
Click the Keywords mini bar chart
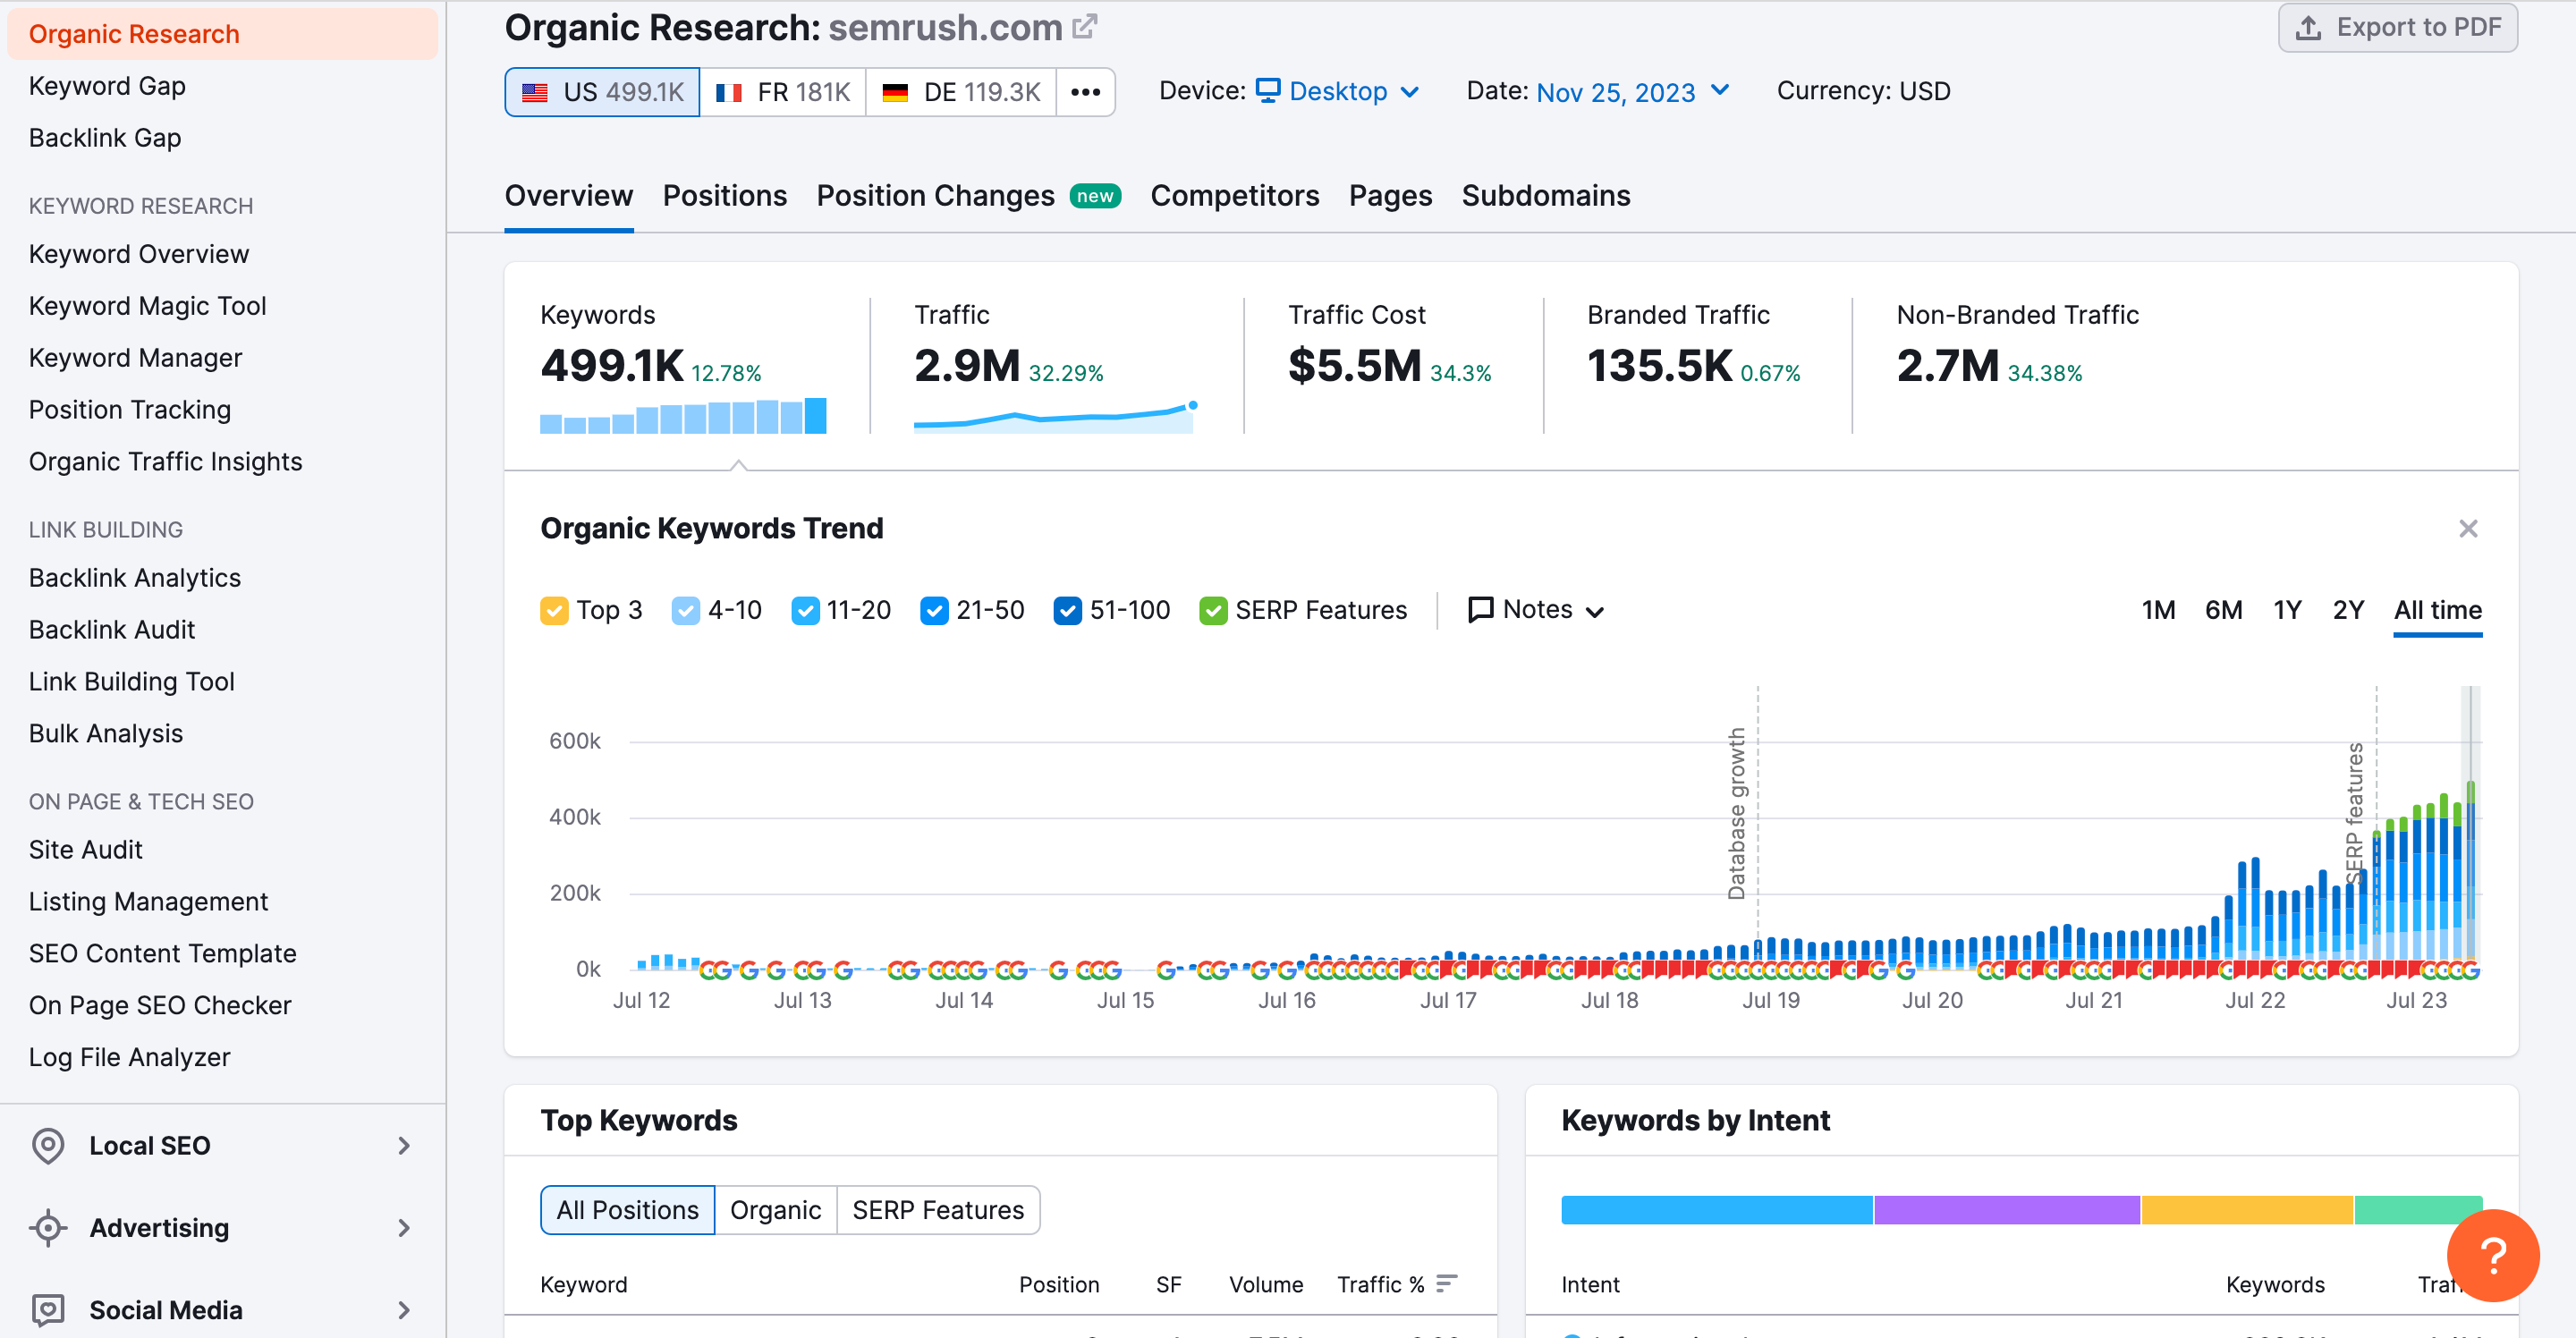(x=683, y=415)
